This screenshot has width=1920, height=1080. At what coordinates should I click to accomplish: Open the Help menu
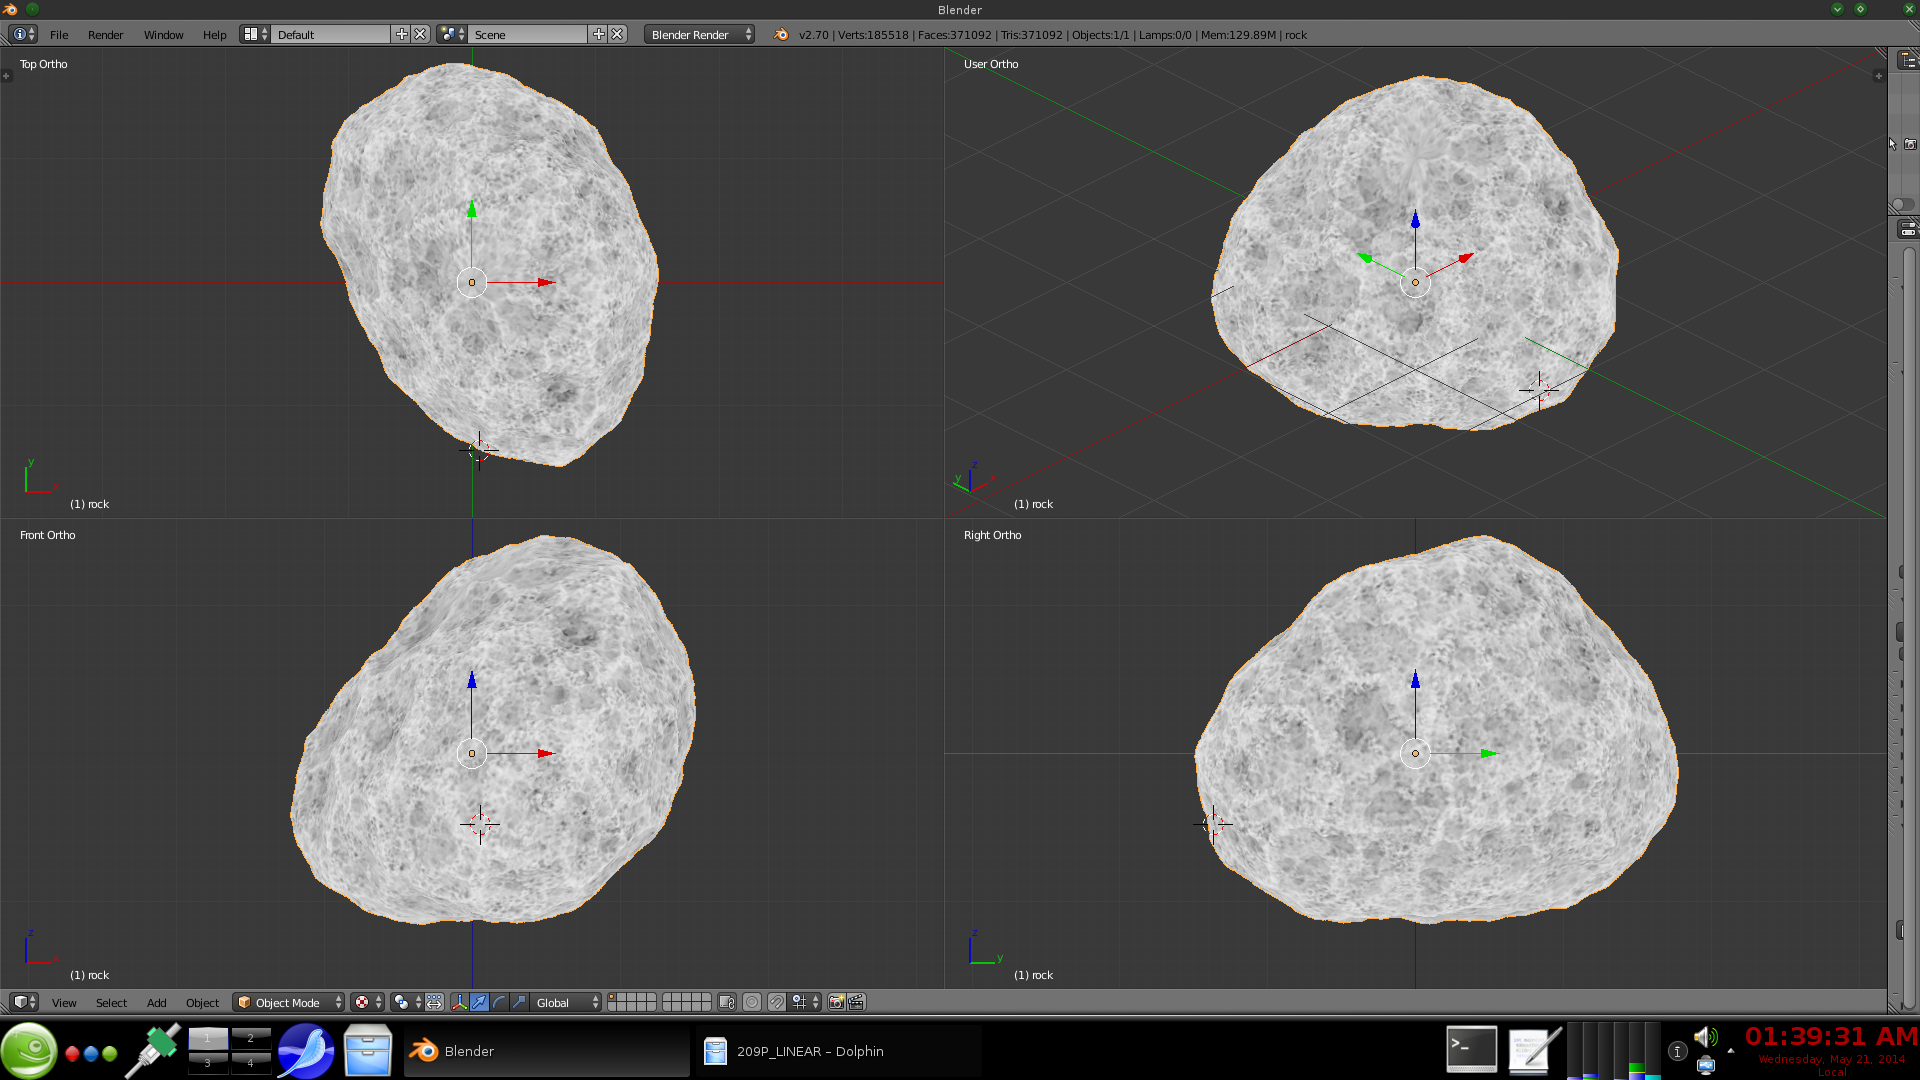point(214,34)
